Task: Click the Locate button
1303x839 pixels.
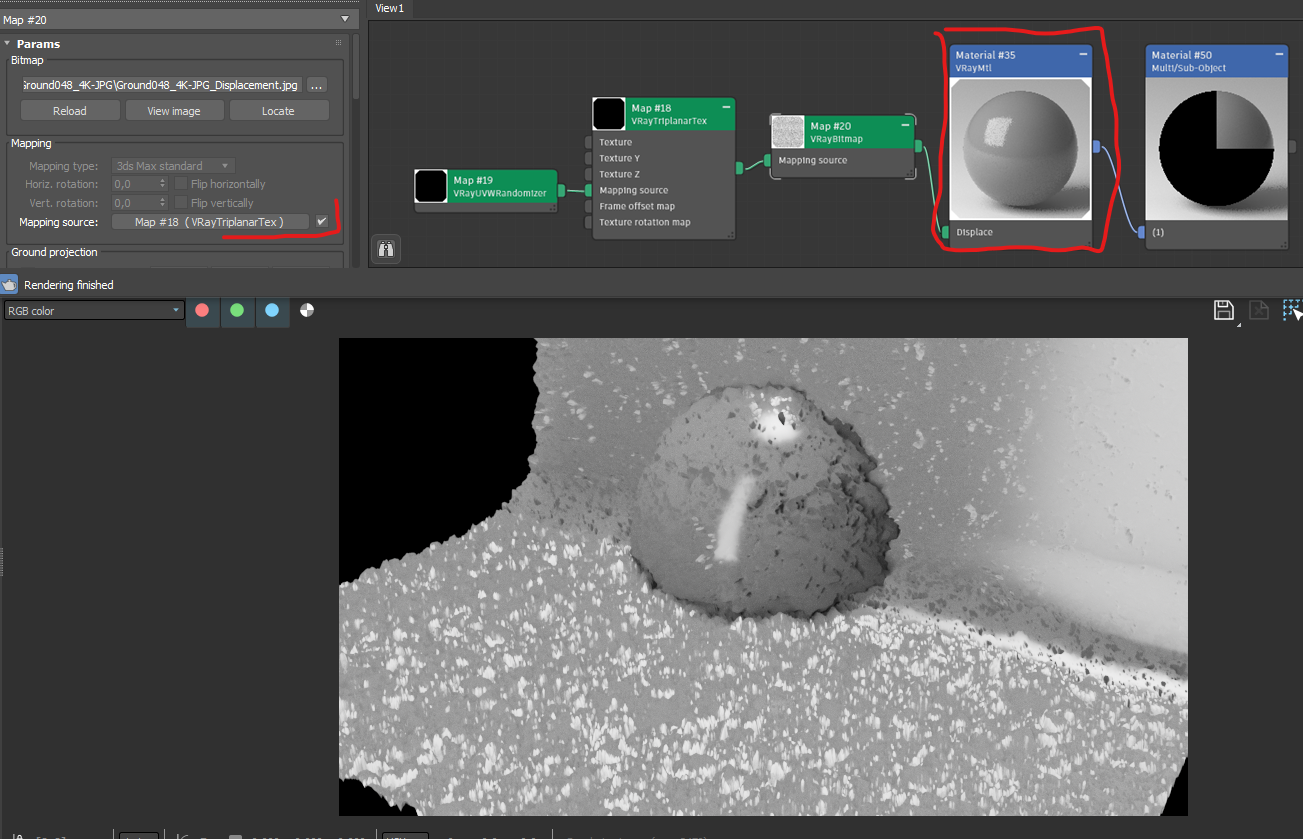Action: [279, 111]
